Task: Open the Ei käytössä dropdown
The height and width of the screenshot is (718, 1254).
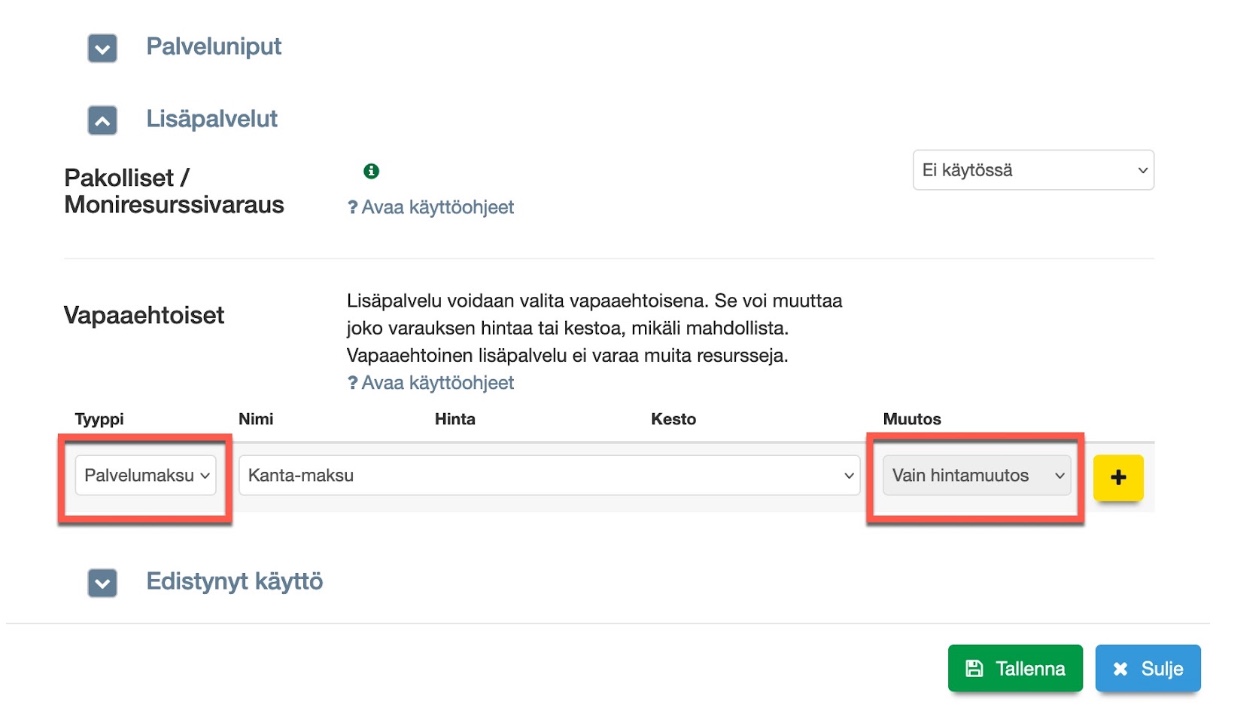Action: [1032, 170]
